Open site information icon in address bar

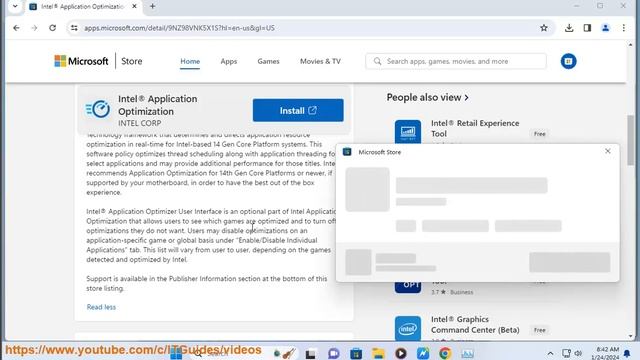pos(74,28)
